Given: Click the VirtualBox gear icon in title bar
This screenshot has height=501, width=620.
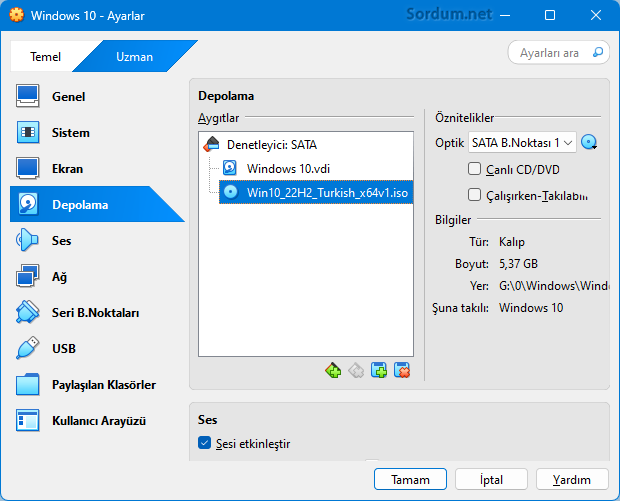Looking at the screenshot, I should tap(16, 15).
